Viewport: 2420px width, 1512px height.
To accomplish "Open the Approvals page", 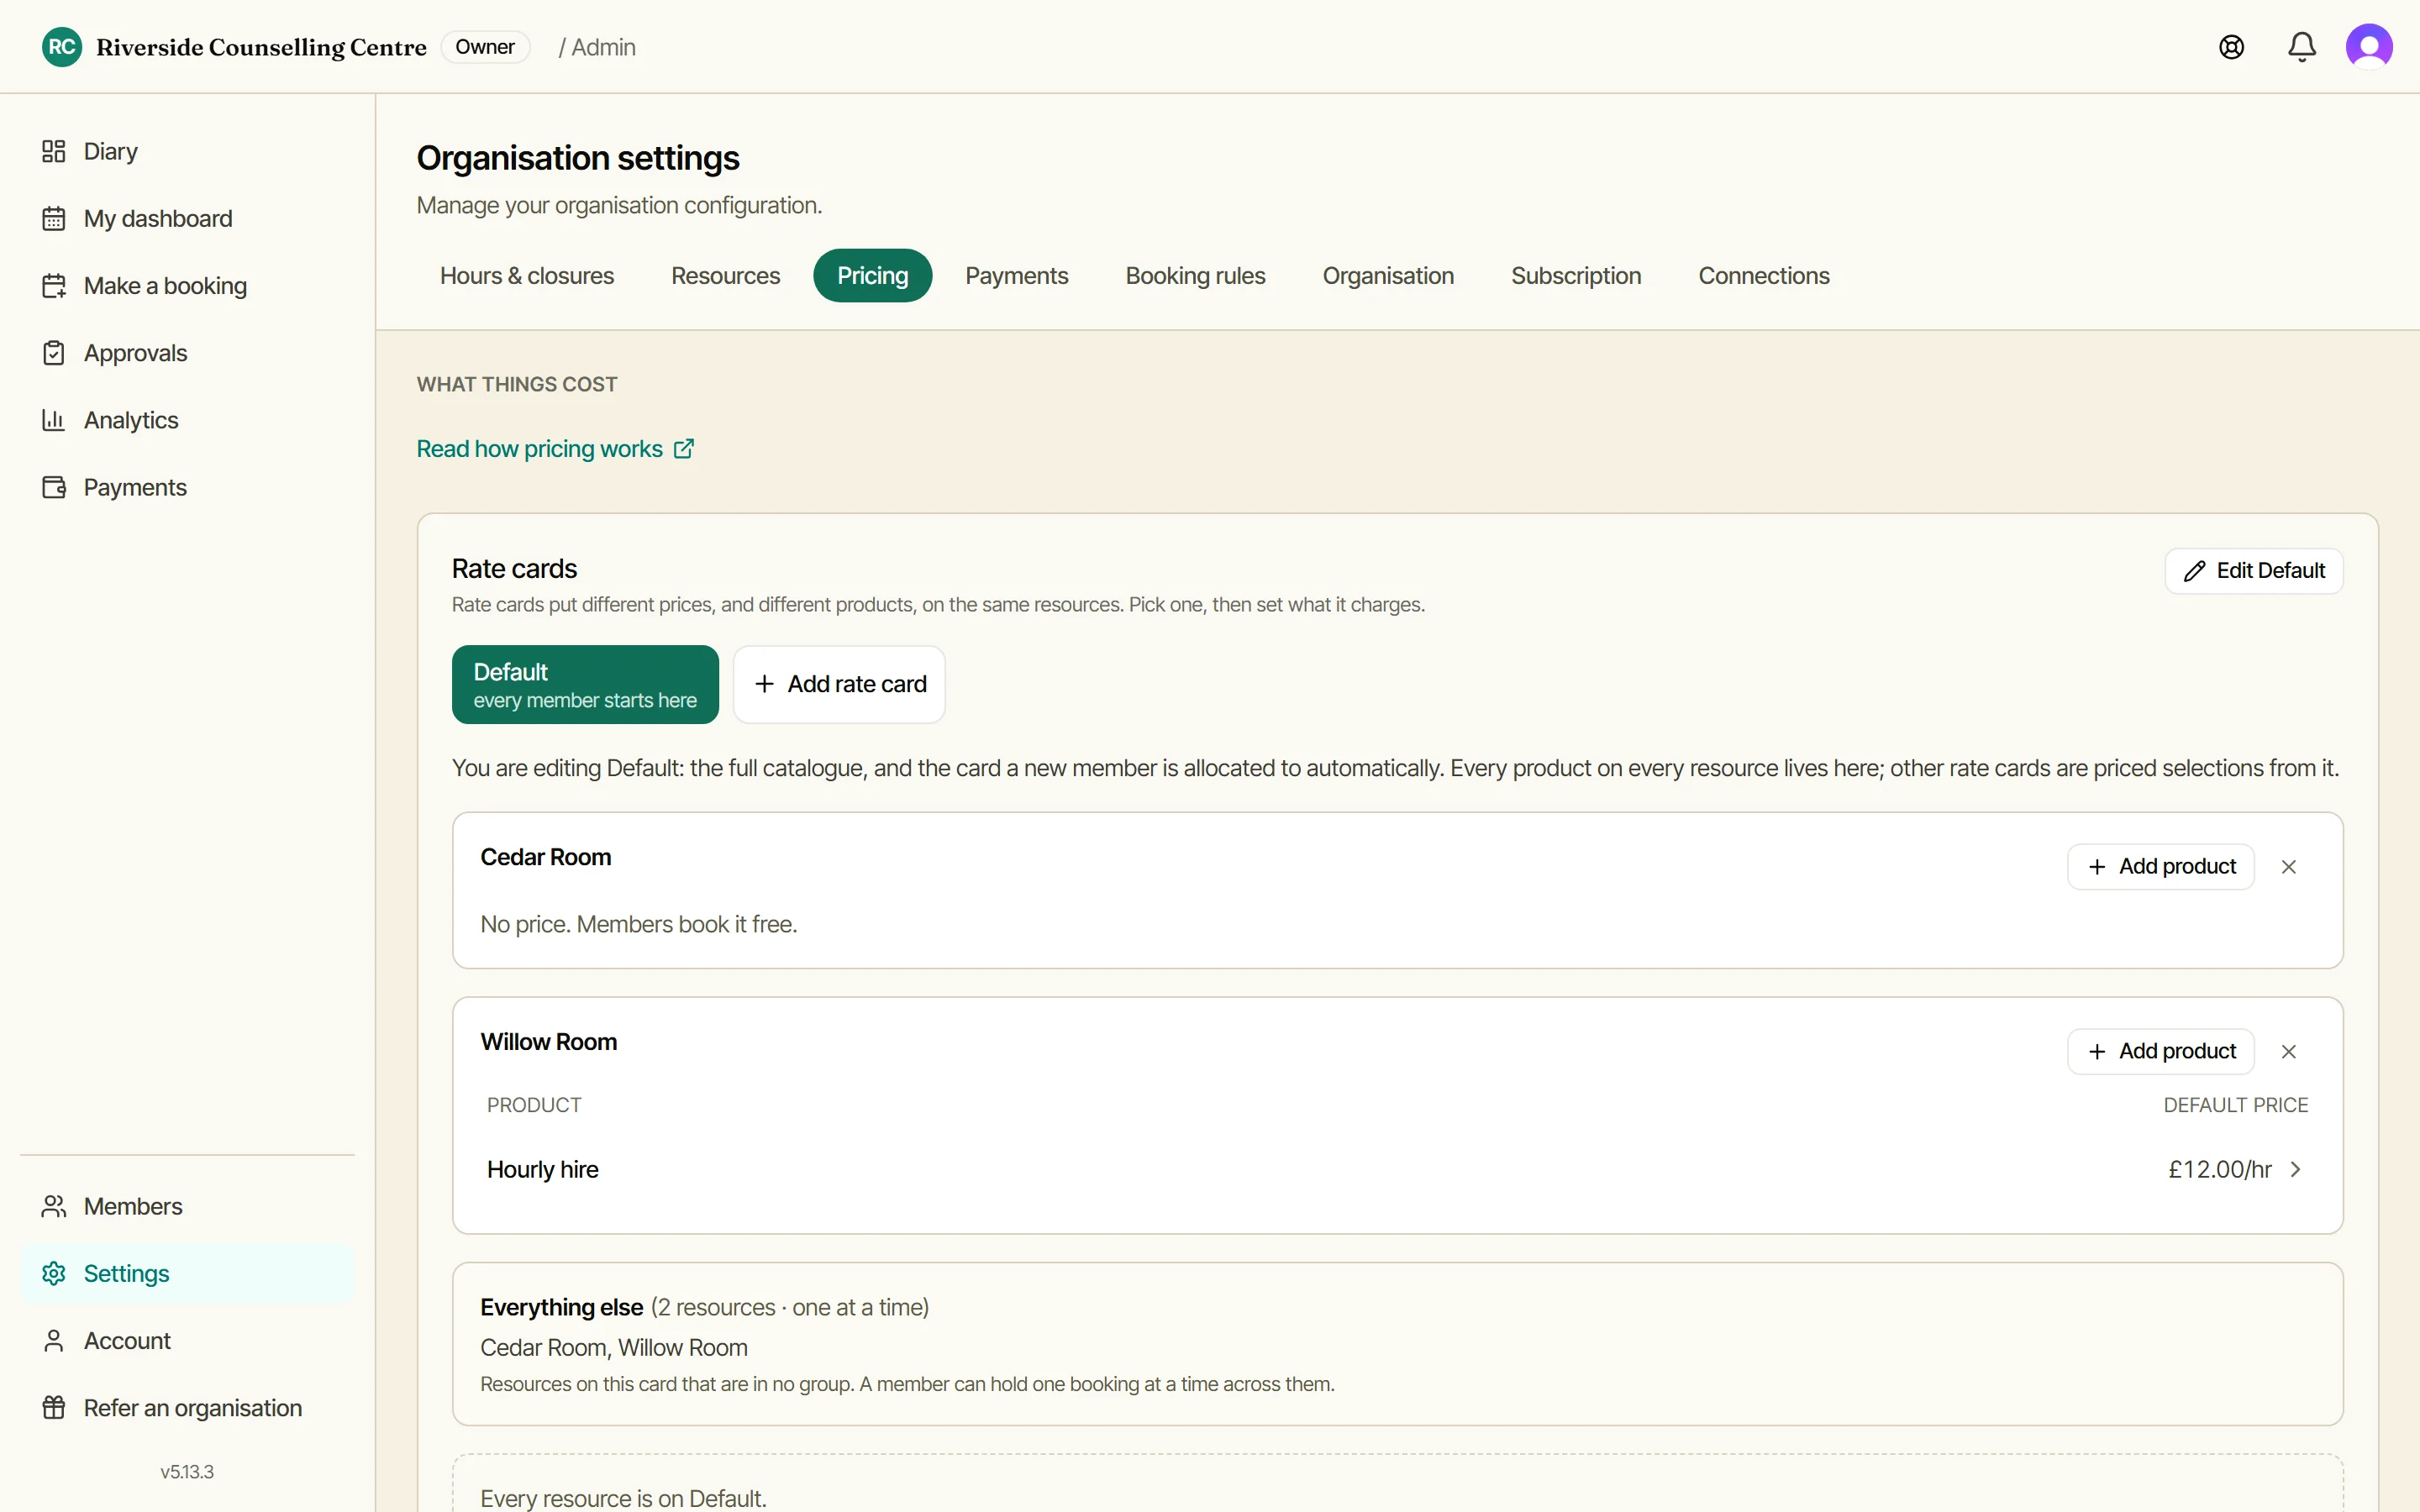I will click(x=187, y=353).
